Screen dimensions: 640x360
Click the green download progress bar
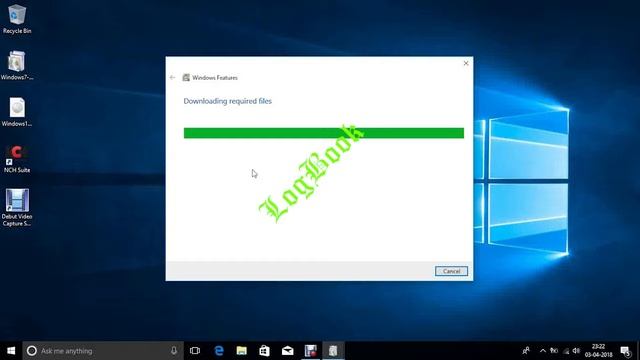click(324, 133)
